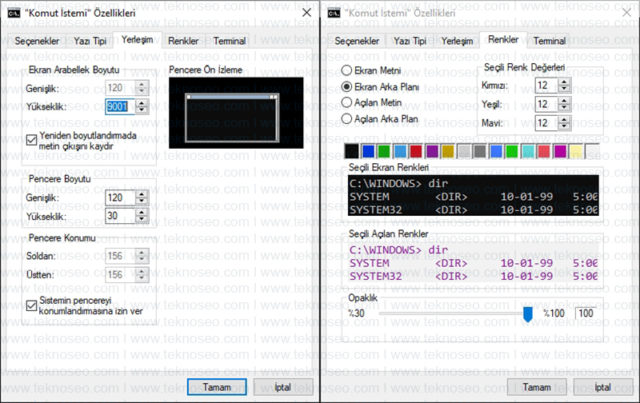Click the Üstten position field showing 156
The height and width of the screenshot is (403, 640).
click(x=121, y=274)
